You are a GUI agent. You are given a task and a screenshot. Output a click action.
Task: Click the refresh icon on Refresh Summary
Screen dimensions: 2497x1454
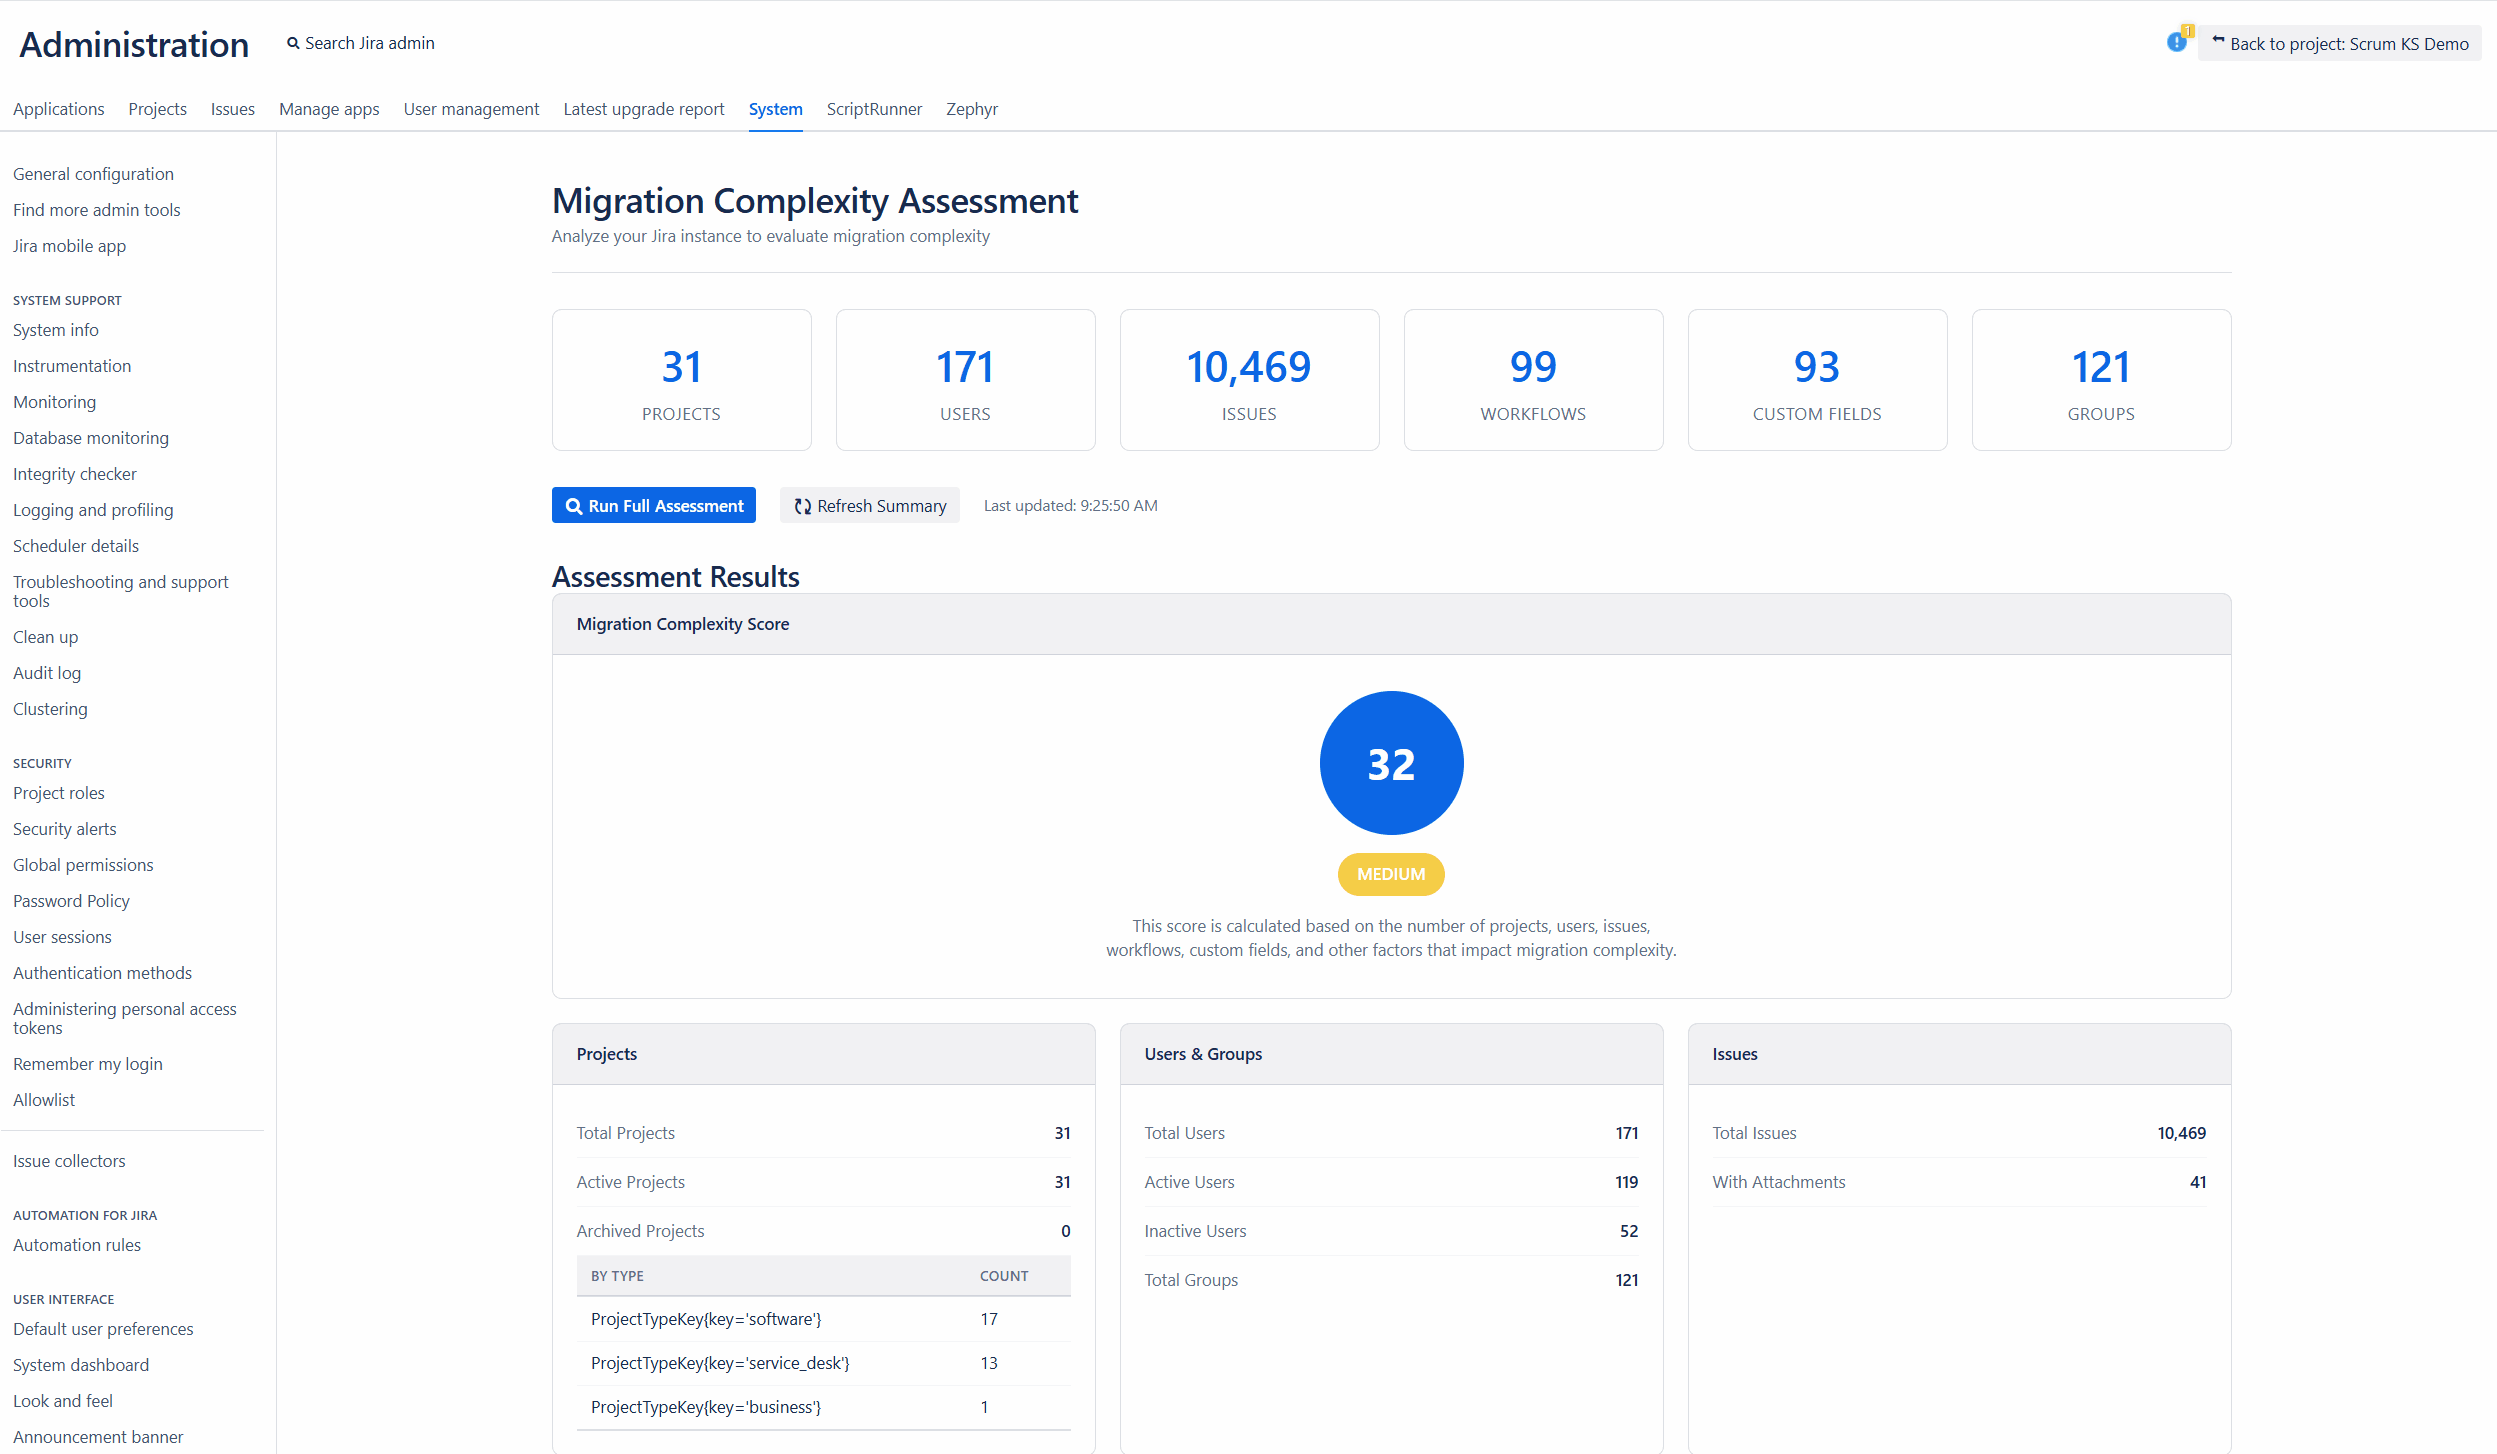click(x=801, y=506)
